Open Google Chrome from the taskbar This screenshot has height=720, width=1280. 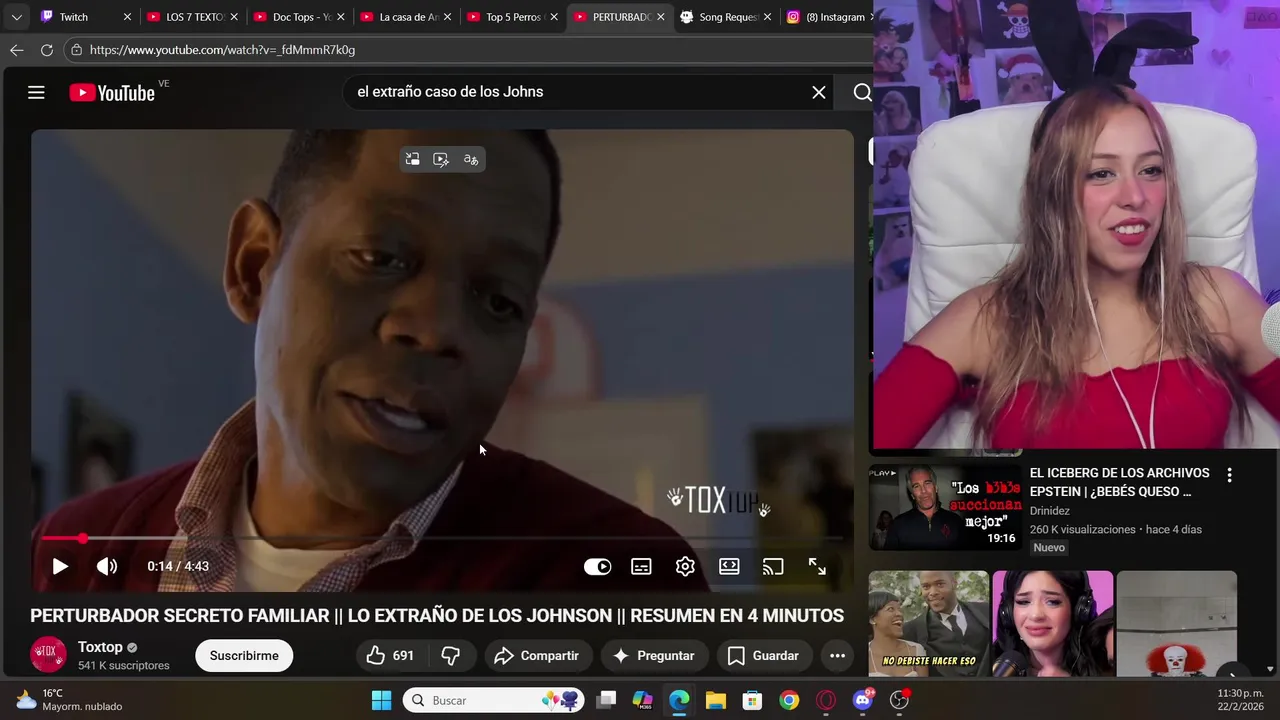coord(789,700)
